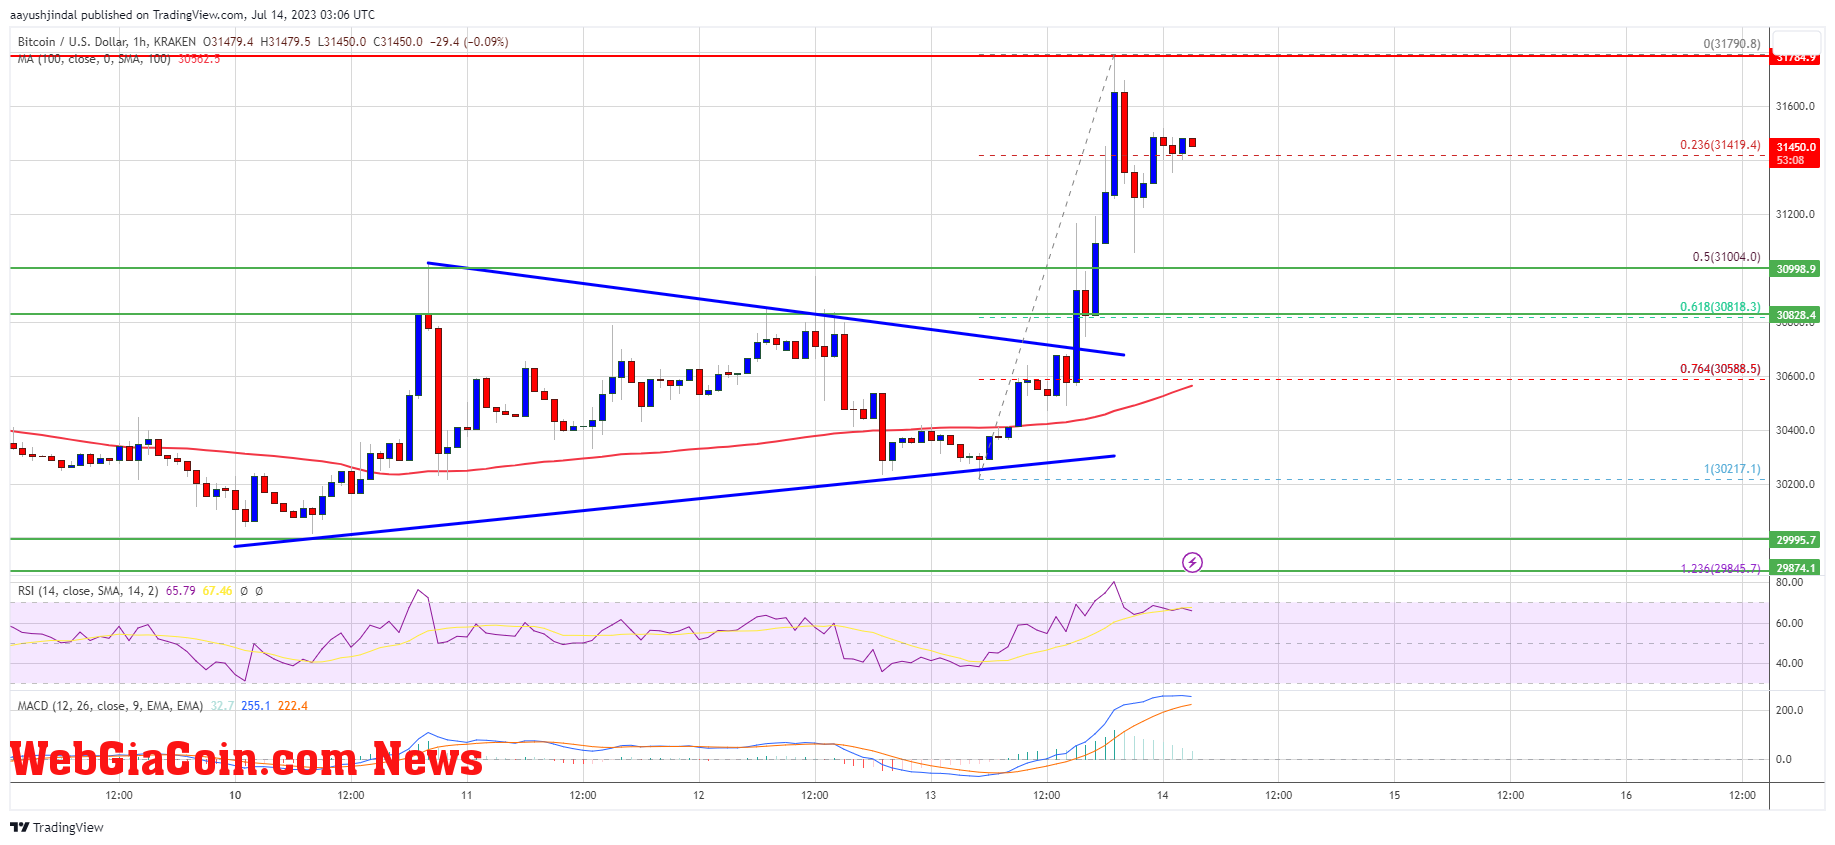Image resolution: width=1835 pixels, height=845 pixels.
Task: Click the 31200.0 price axis label
Action: coord(1795,214)
